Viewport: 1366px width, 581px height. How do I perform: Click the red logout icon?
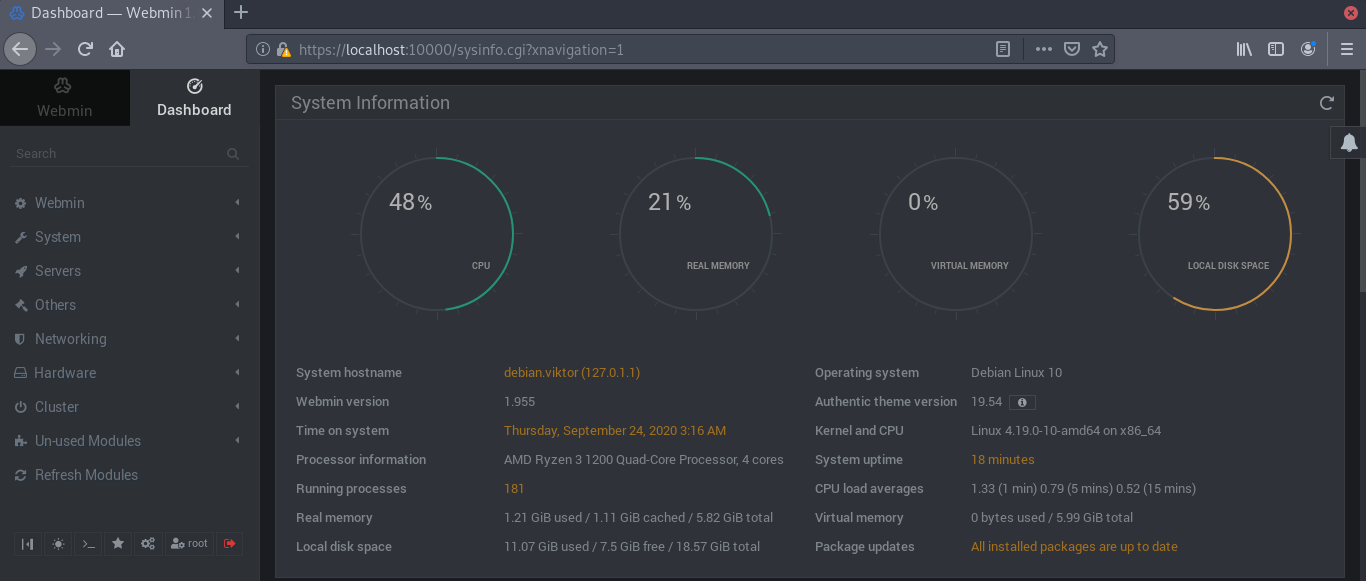click(x=230, y=544)
